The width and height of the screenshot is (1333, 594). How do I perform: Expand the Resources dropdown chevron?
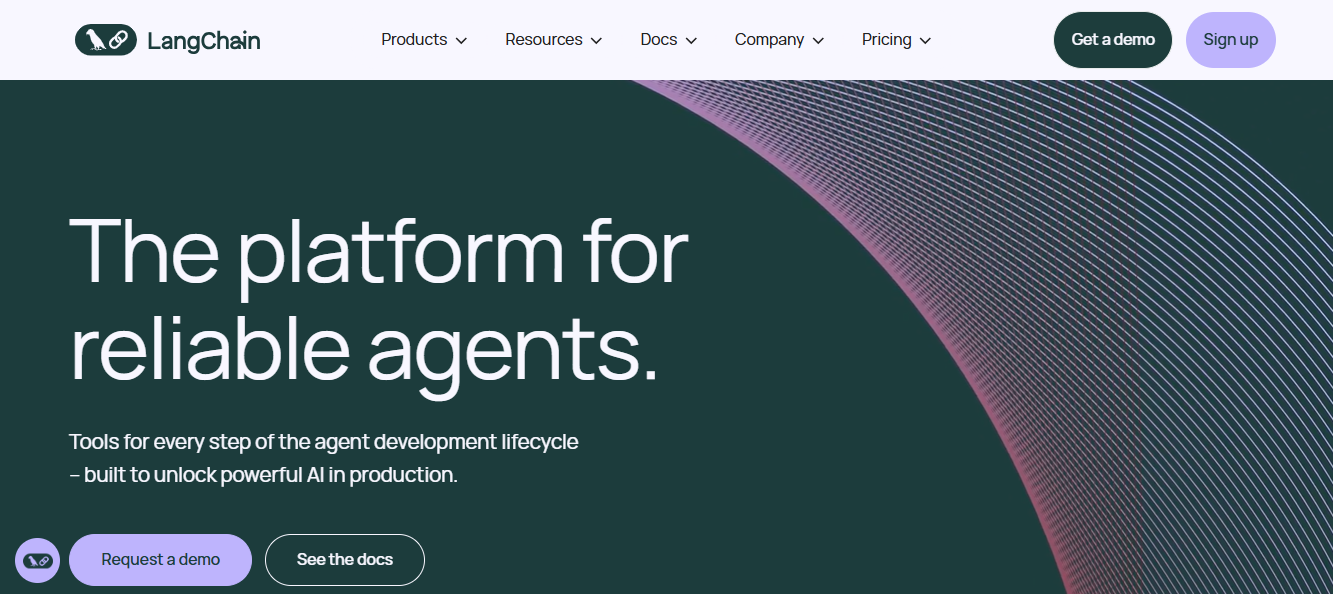[x=596, y=41]
